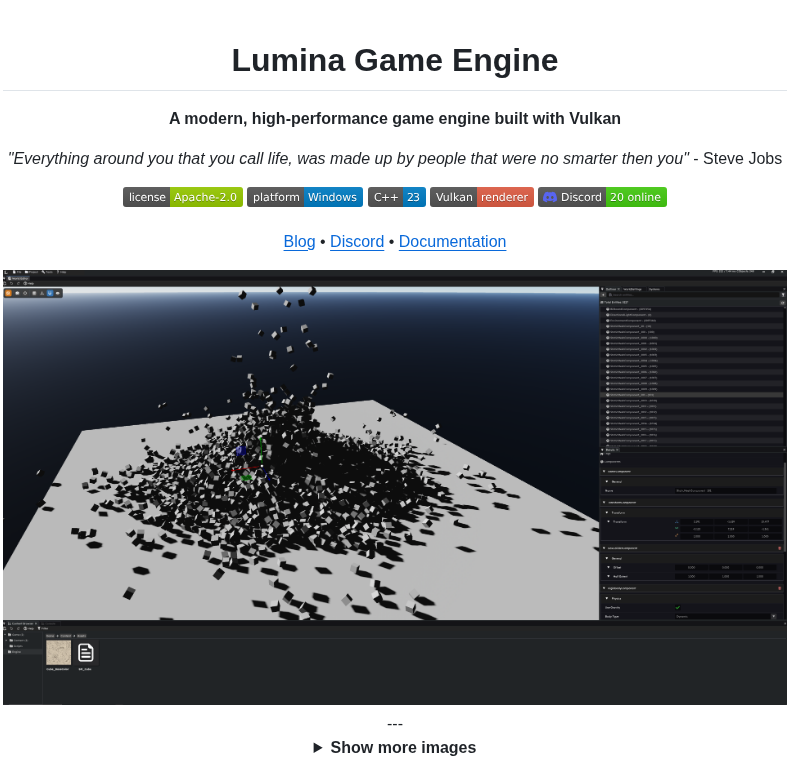Open the Lumina editor screenshot image
Screen dimensions: 789x777
coord(394,487)
